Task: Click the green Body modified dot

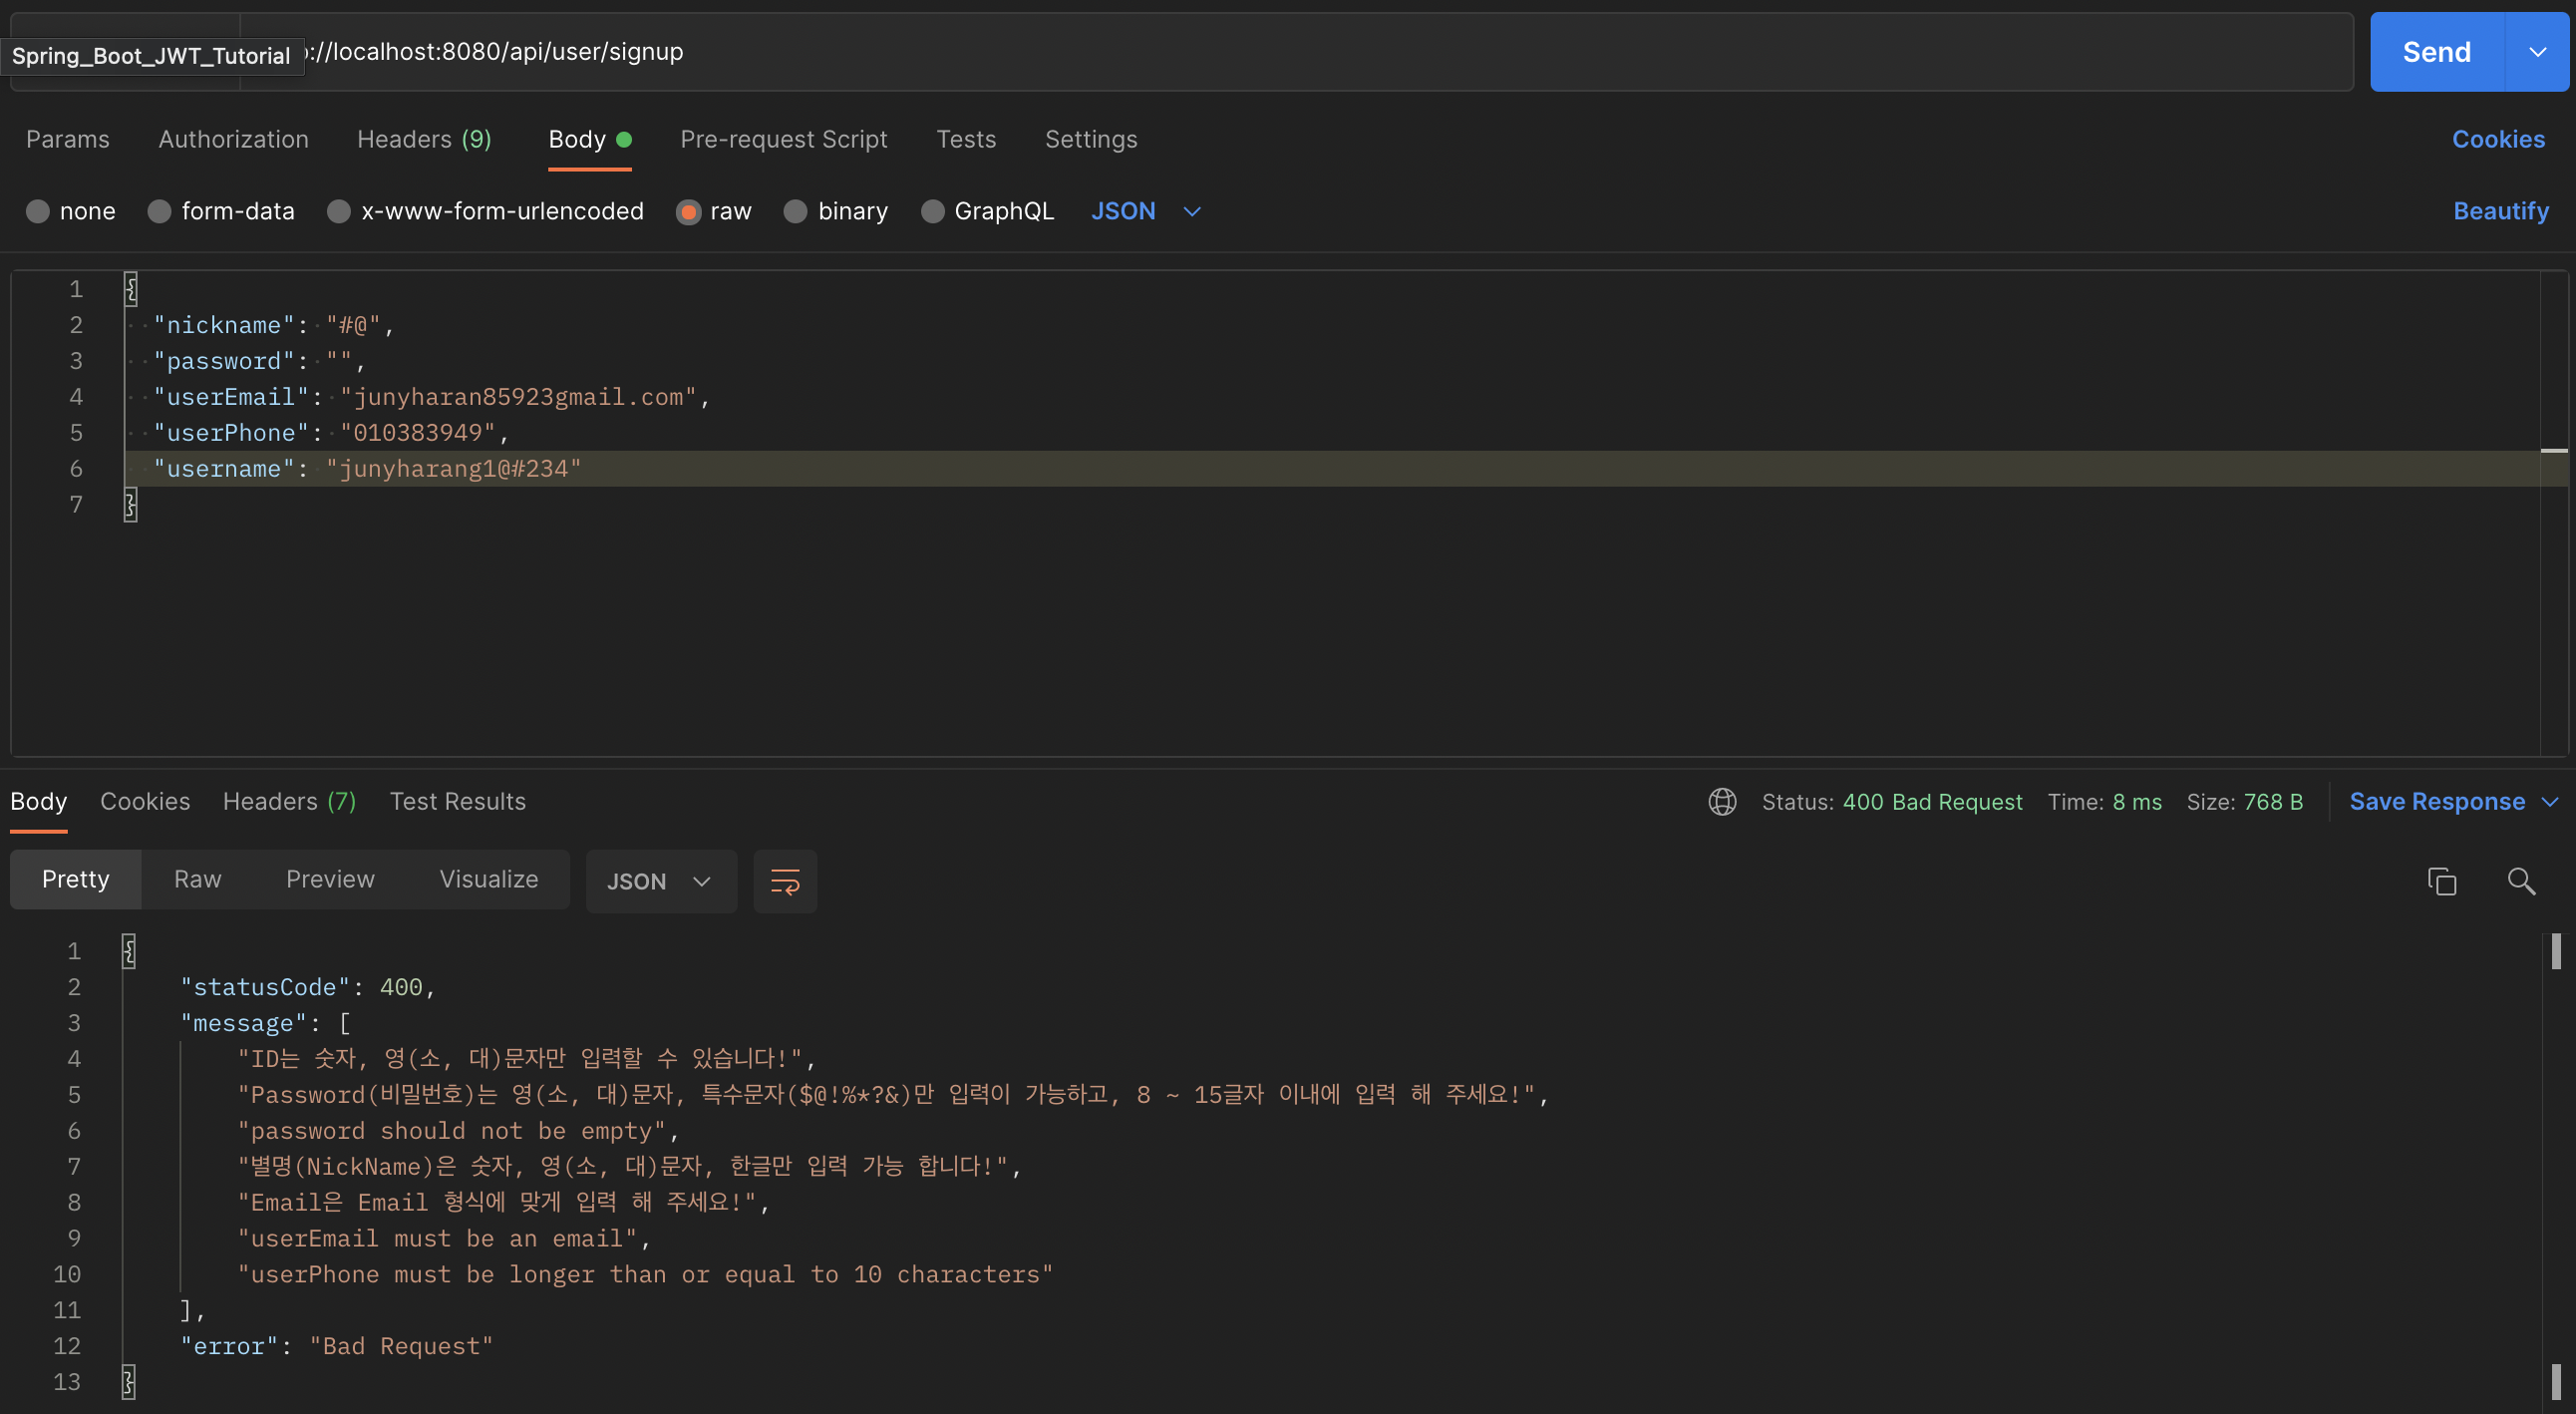Action: coord(624,139)
